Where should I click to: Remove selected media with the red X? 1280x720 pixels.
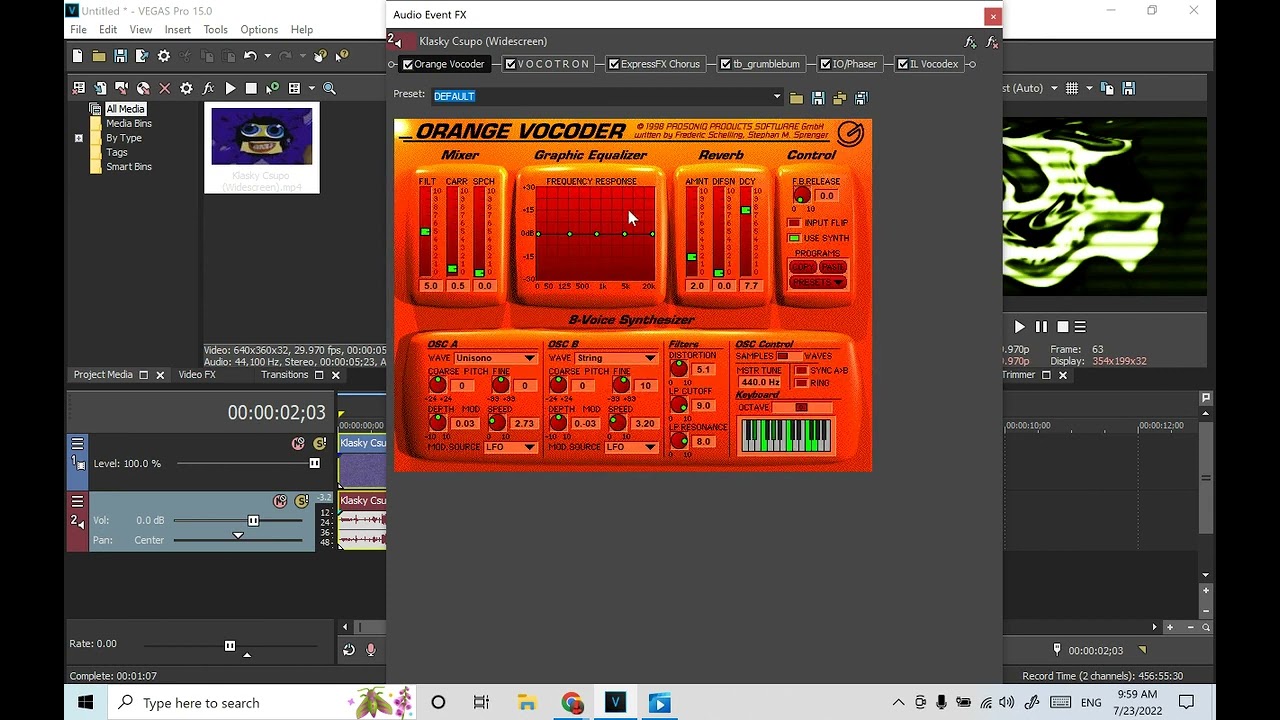(x=165, y=88)
